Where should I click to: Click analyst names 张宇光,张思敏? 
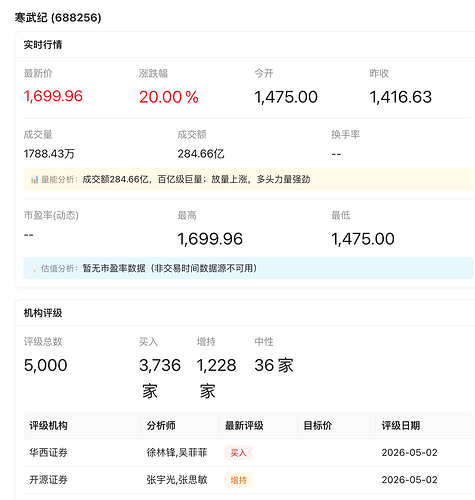tap(177, 480)
